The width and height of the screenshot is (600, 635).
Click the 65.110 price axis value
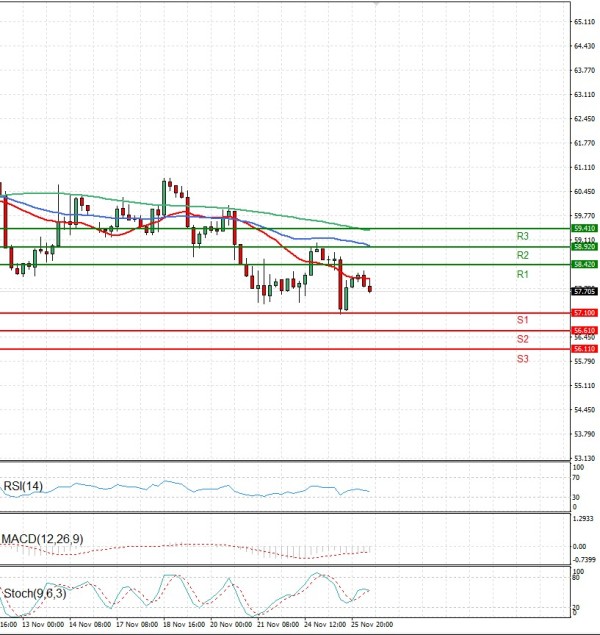coord(585,21)
